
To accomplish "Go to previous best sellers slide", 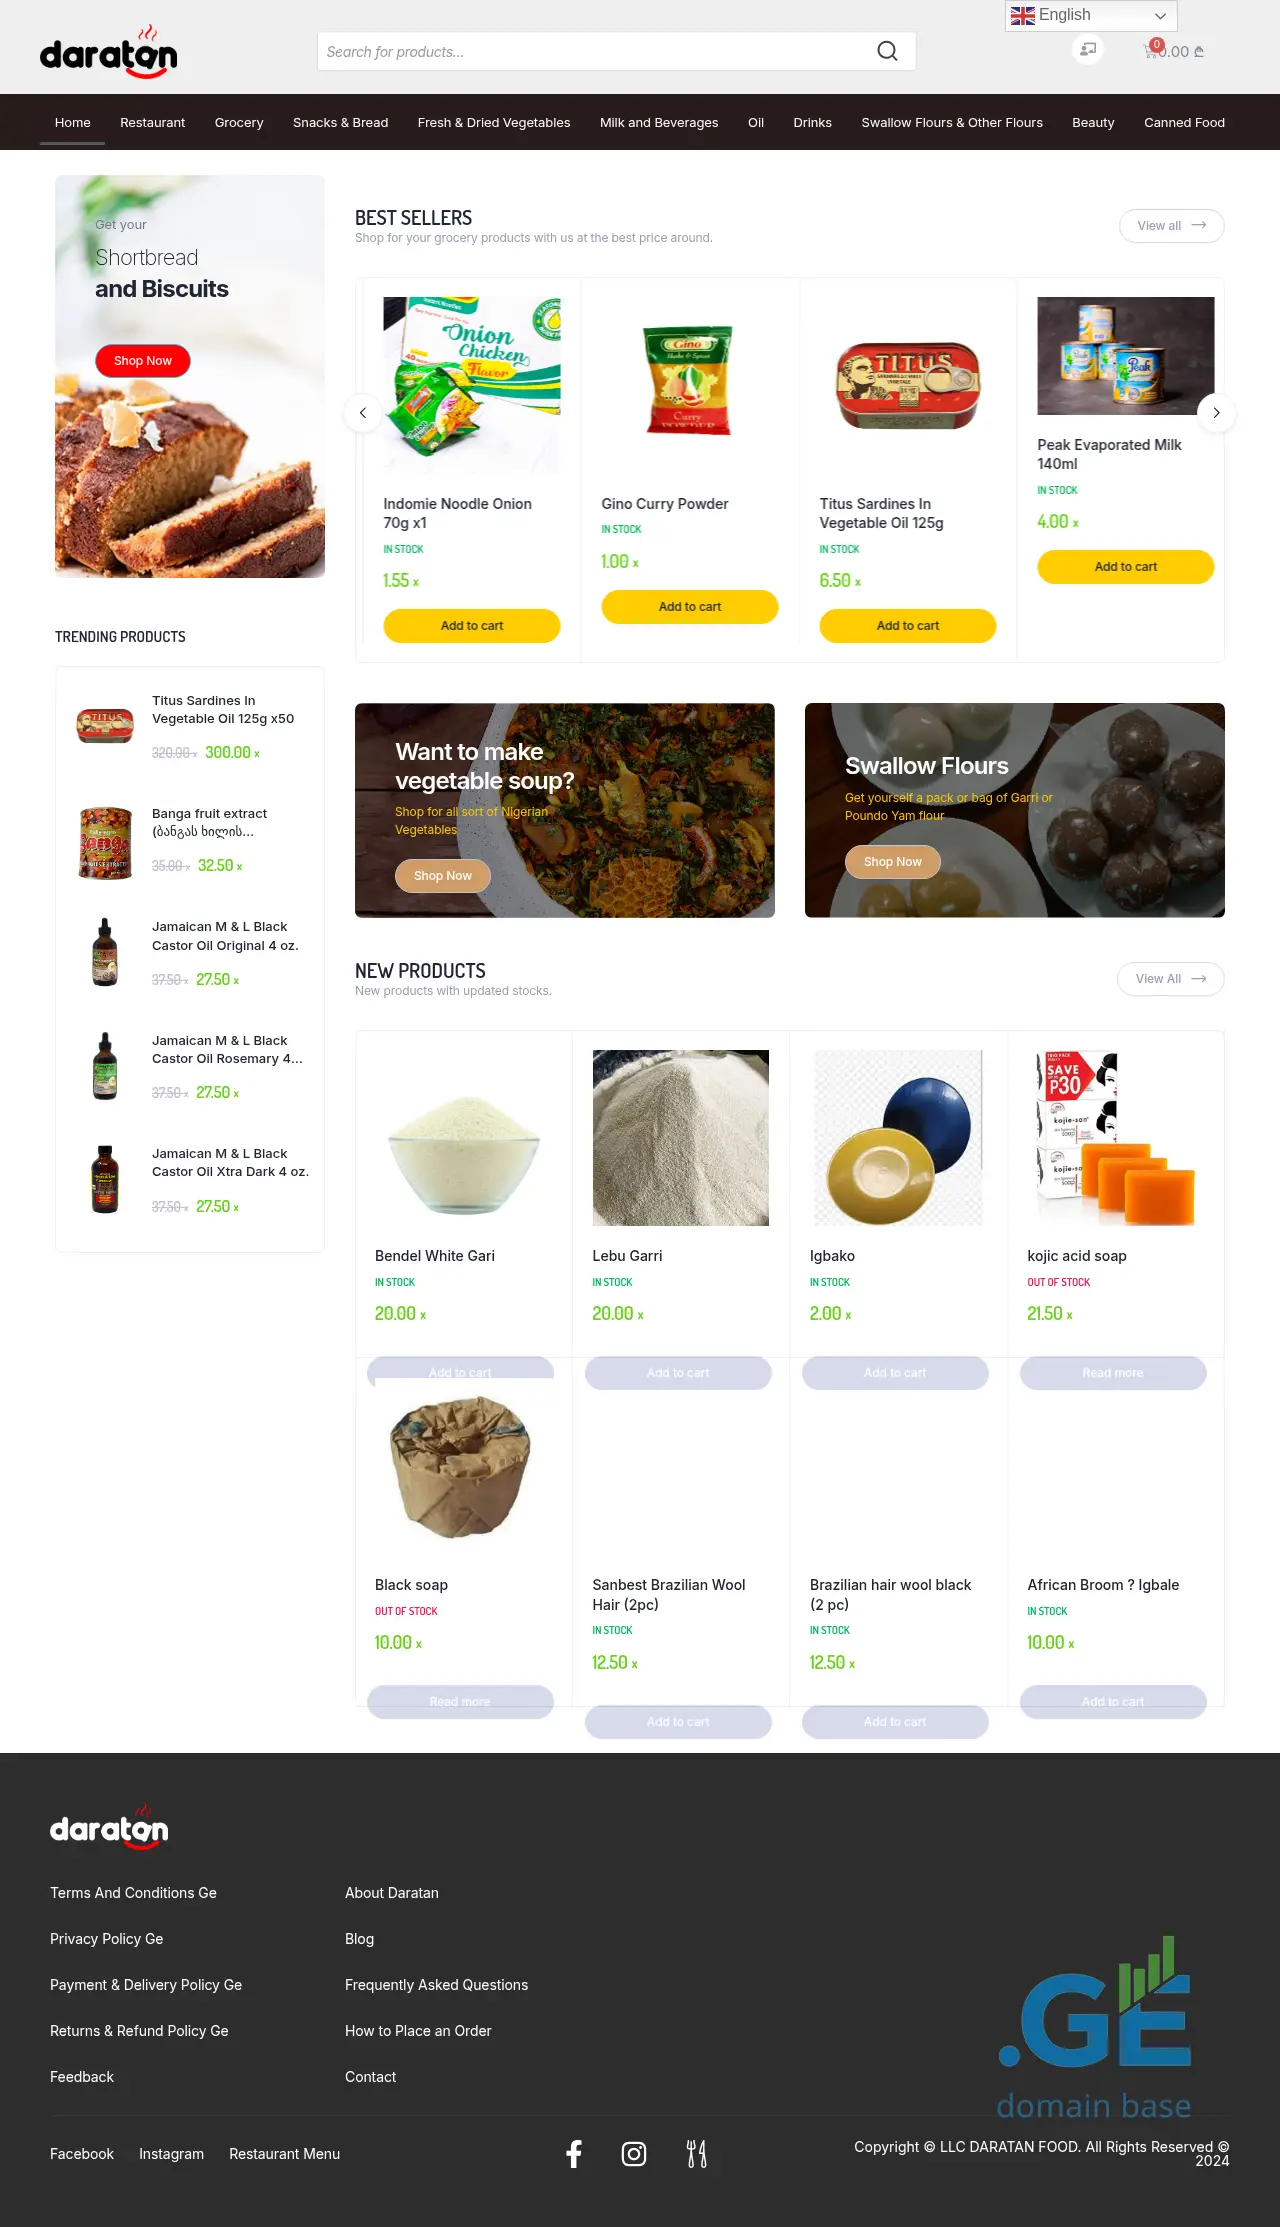I will click(363, 413).
